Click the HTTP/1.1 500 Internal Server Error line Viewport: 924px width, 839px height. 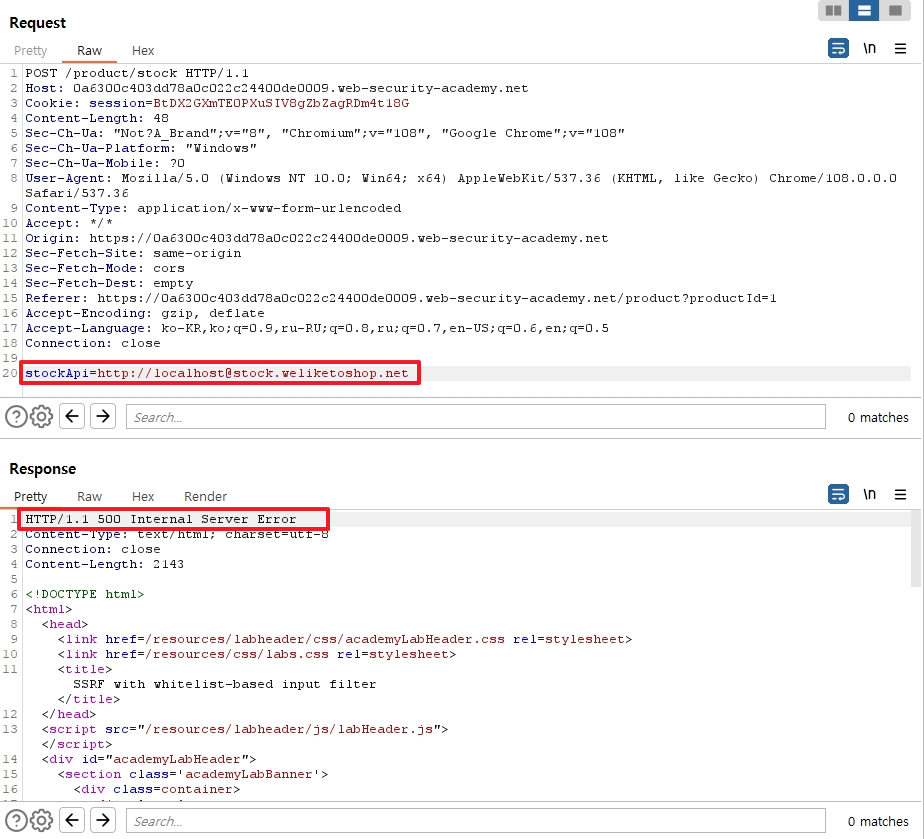click(161, 519)
